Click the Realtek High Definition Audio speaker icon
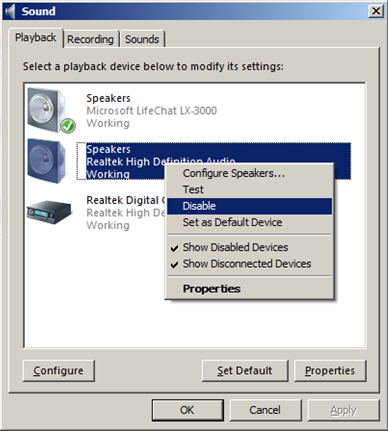This screenshot has height=431, width=388. pyautogui.click(x=49, y=161)
